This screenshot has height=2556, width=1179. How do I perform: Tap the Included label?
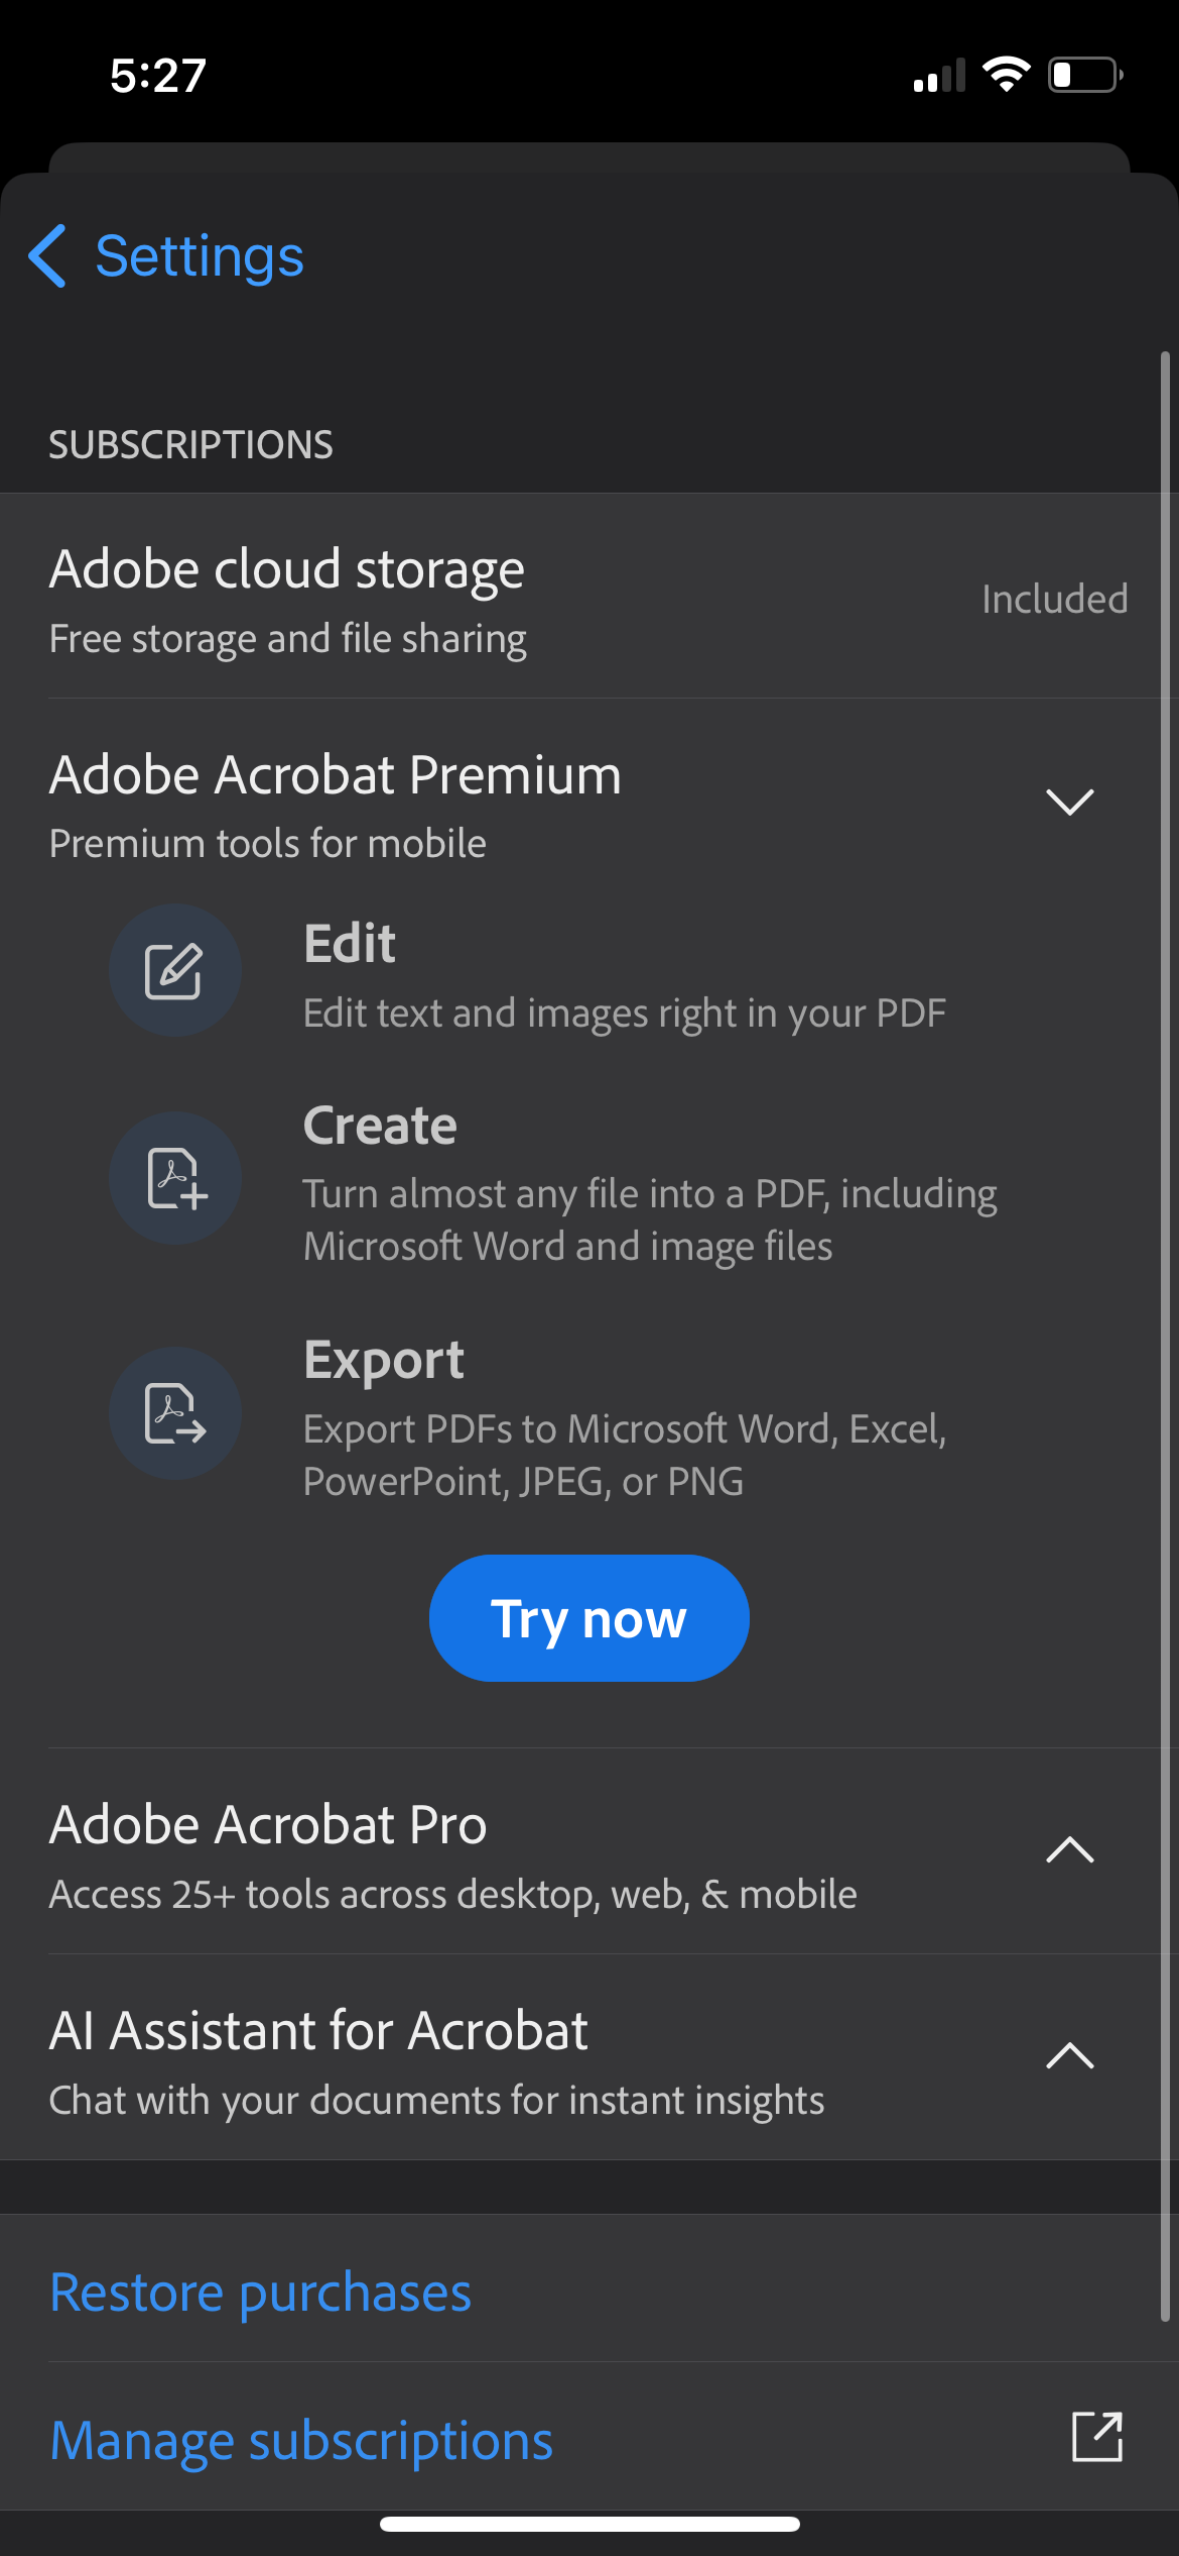point(1053,597)
